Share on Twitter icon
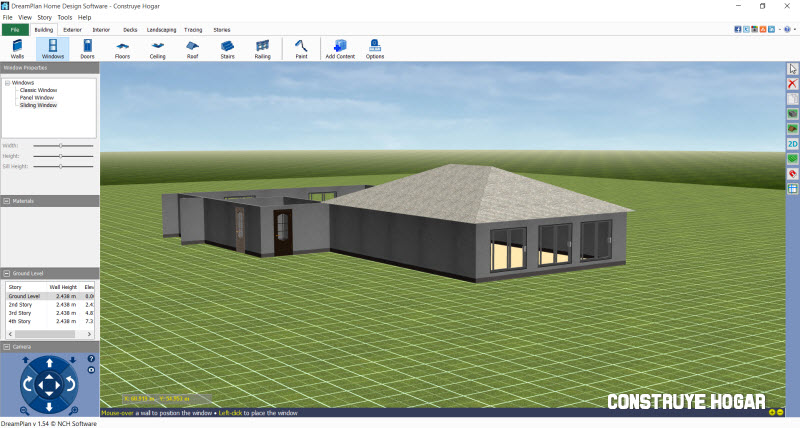 [746, 30]
